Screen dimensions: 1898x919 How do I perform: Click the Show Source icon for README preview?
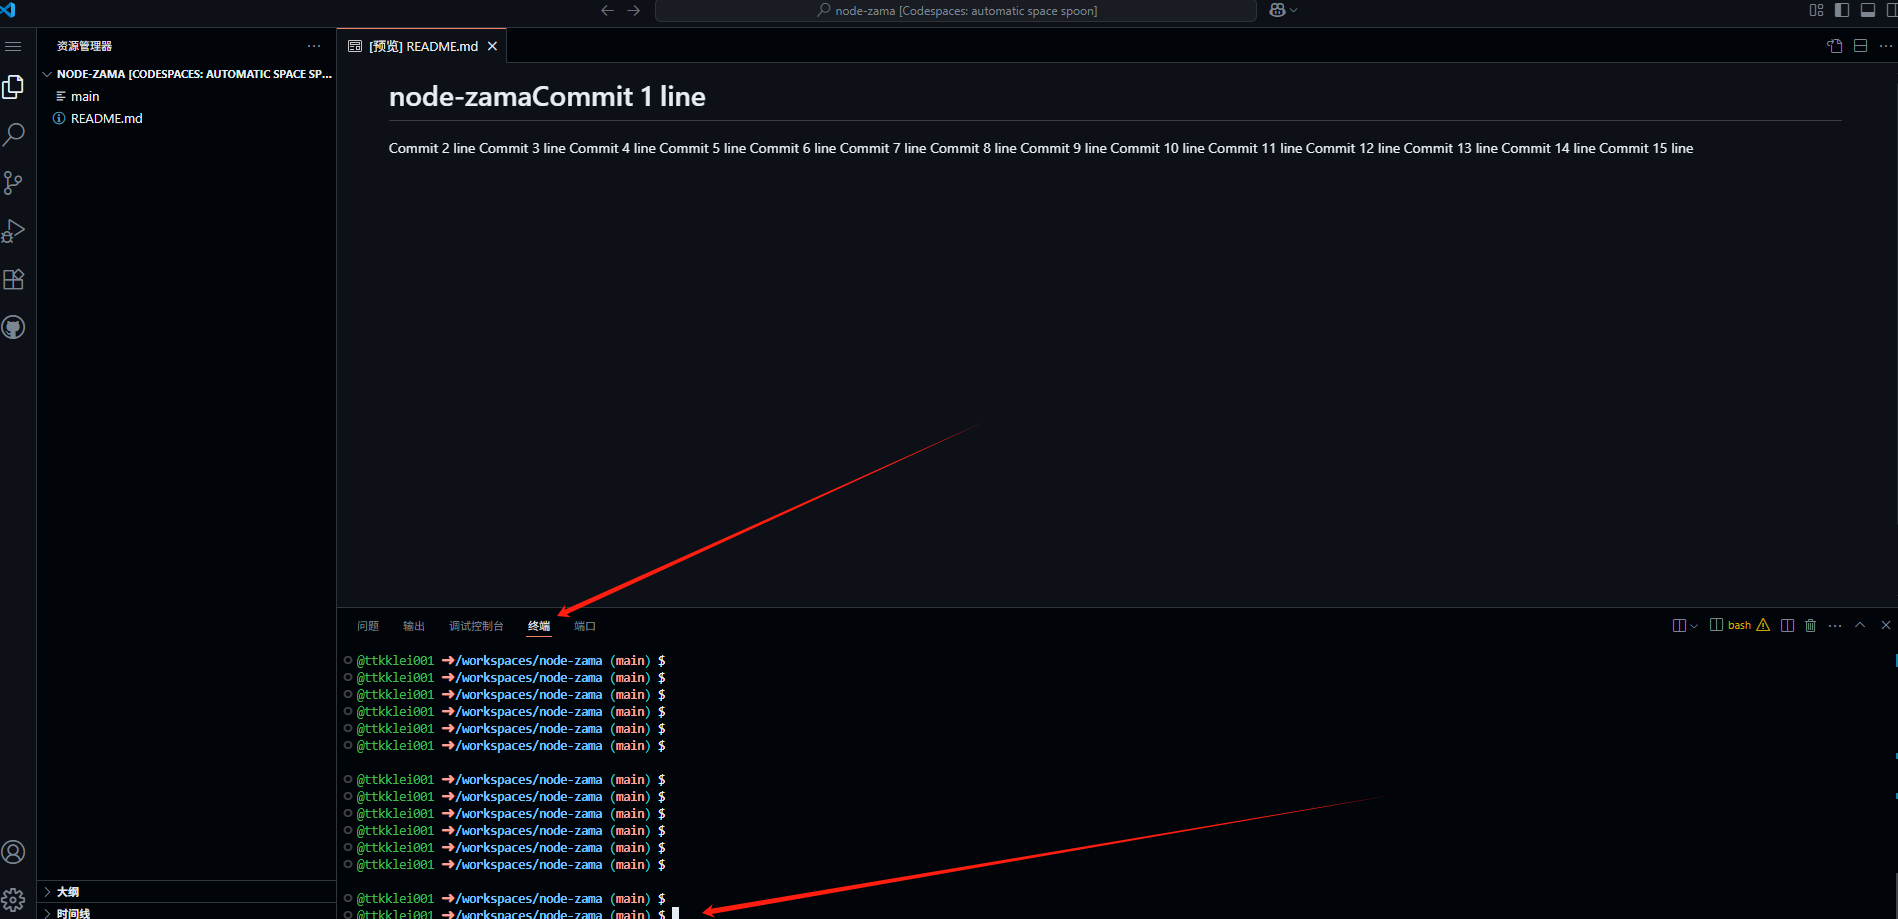[x=1834, y=46]
